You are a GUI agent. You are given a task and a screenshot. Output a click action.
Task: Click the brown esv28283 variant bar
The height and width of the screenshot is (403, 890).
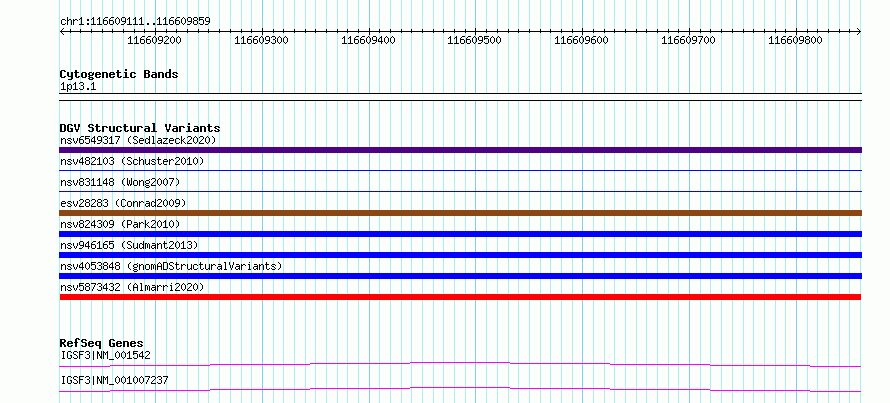460,213
